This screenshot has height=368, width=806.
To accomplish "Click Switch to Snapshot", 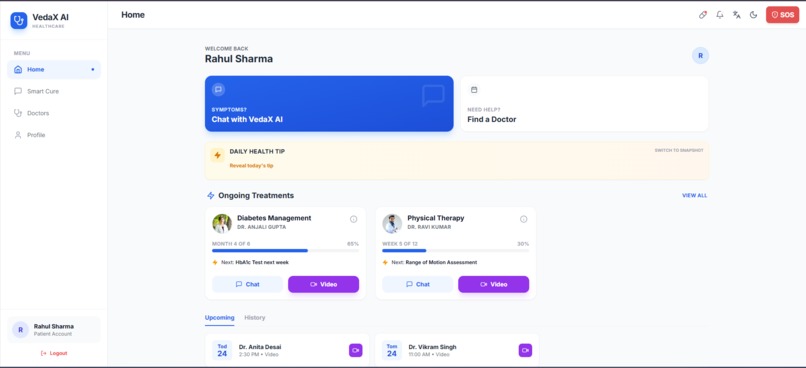I will pos(679,151).
